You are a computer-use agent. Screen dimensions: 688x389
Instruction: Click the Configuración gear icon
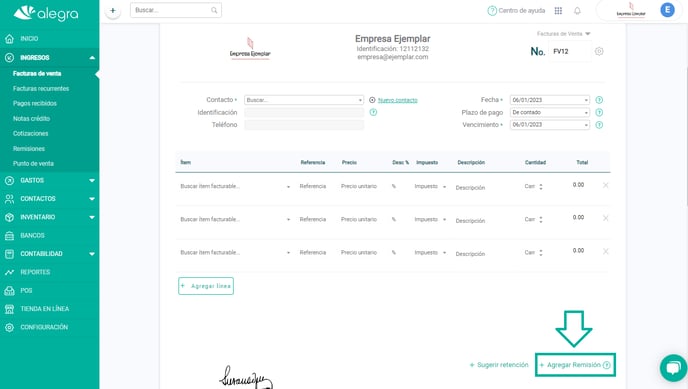(x=9, y=327)
